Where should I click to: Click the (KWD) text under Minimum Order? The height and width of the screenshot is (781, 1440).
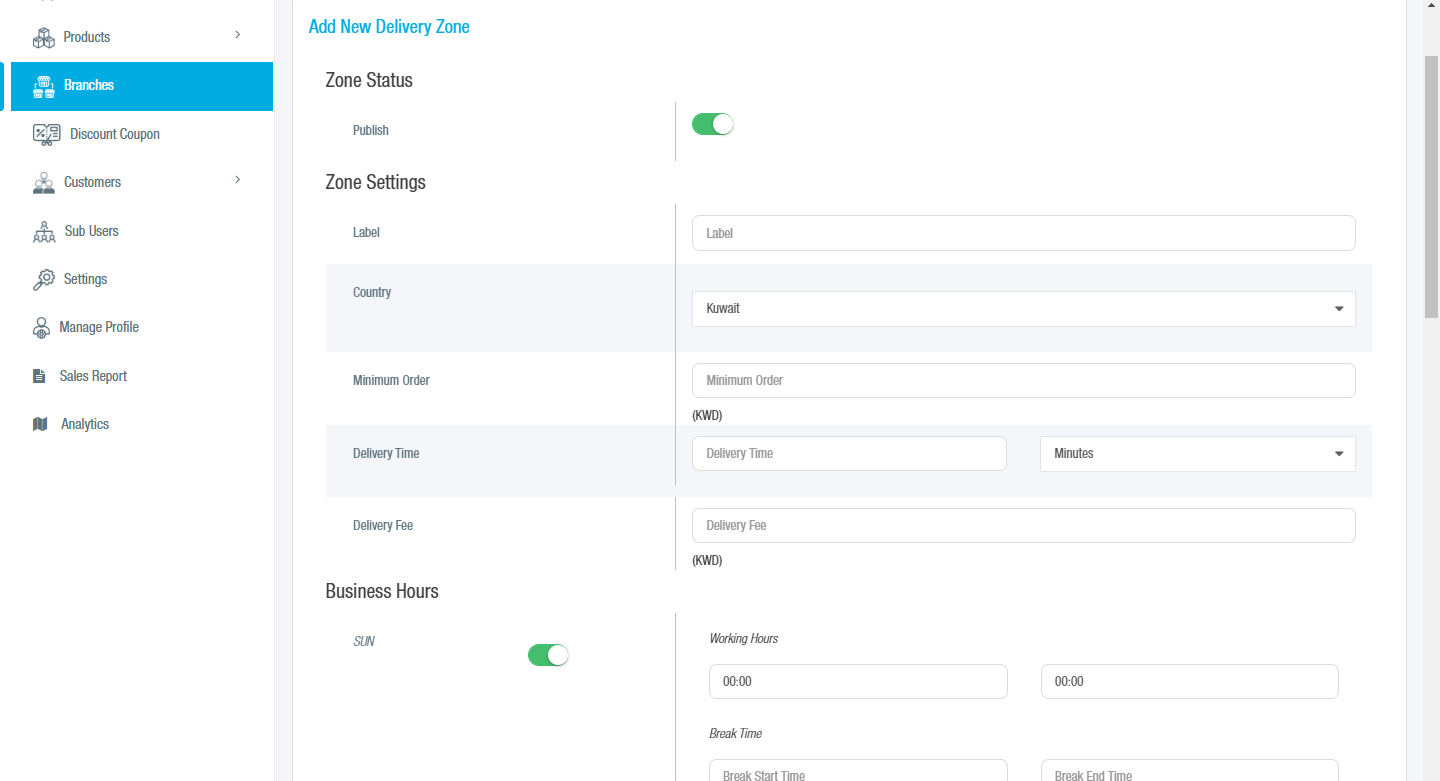click(707, 415)
